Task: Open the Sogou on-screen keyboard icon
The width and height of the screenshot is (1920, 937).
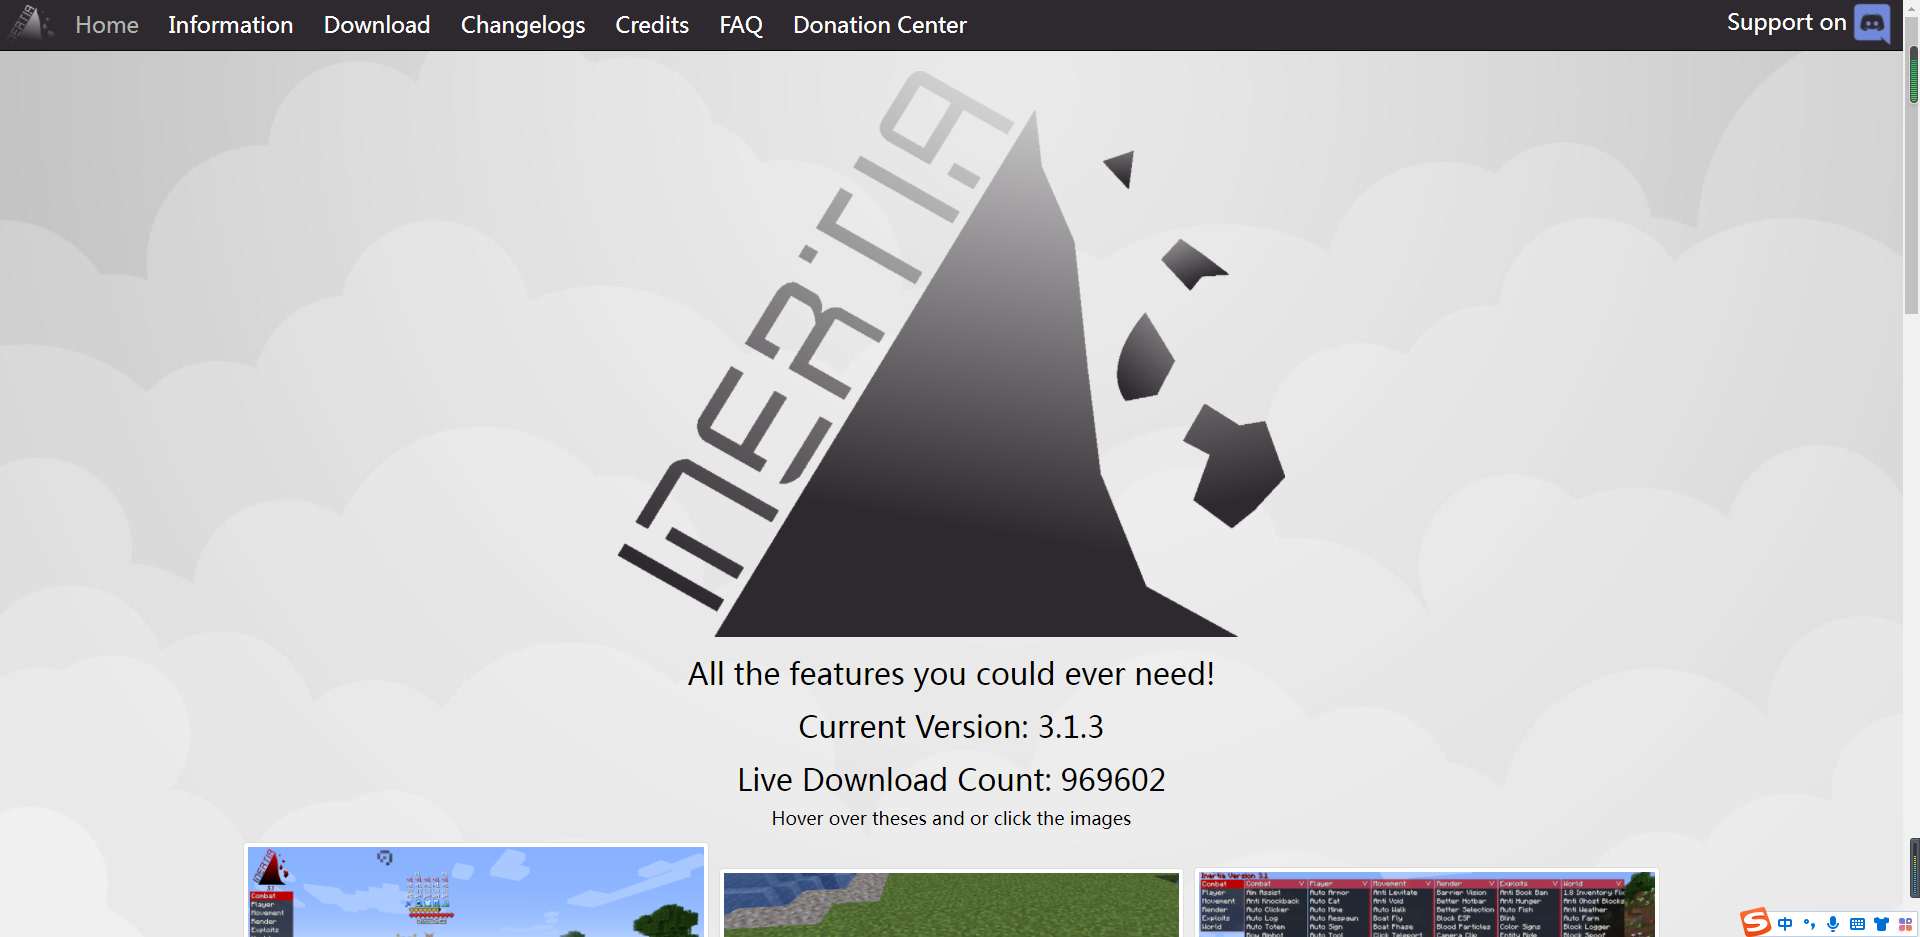Action: tap(1857, 924)
